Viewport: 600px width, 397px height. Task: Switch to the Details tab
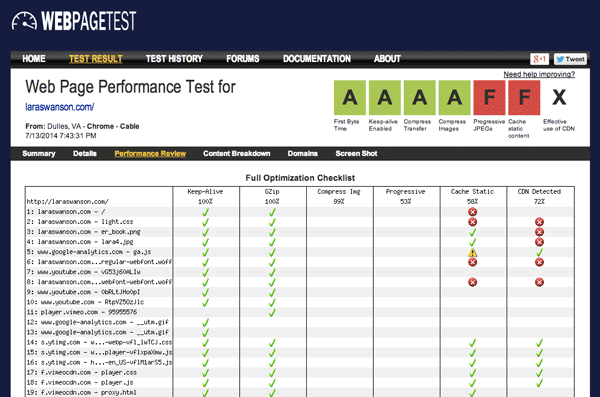pos(85,154)
